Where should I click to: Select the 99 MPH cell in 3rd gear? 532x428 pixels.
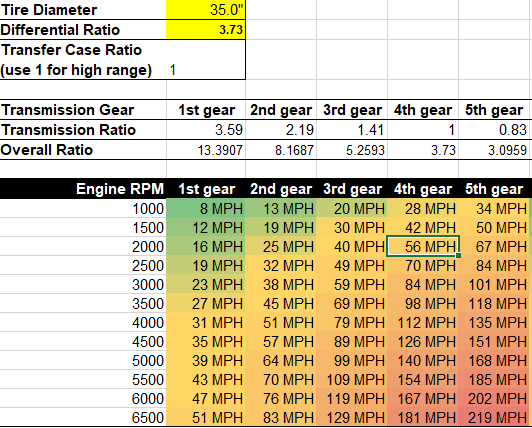[352, 360]
